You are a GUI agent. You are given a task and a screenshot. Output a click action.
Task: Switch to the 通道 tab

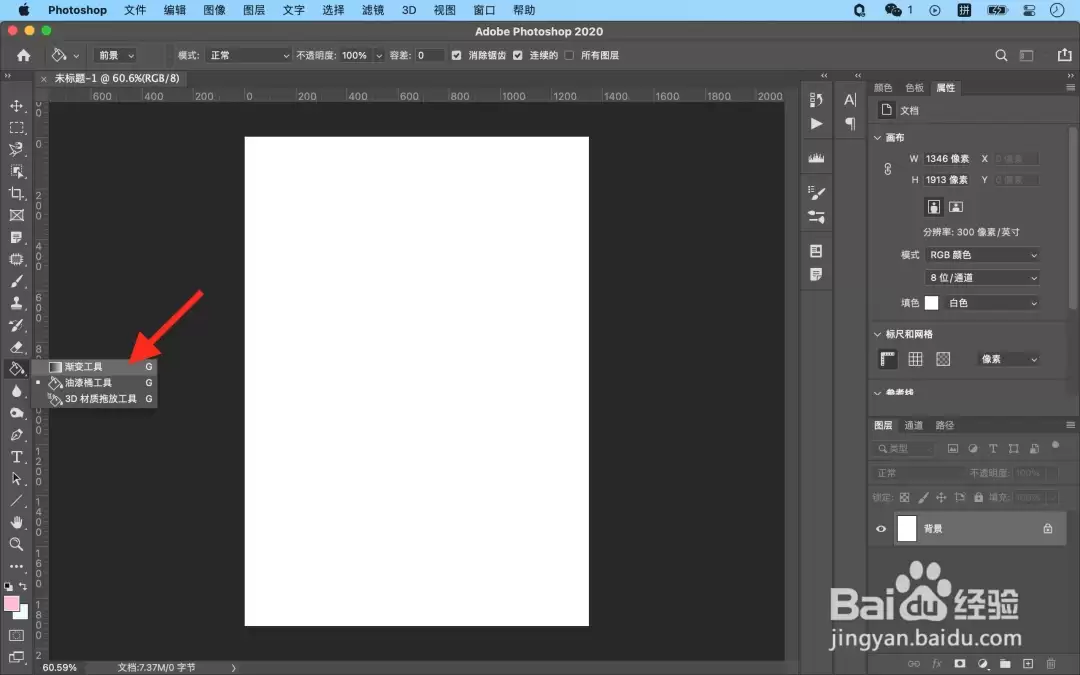[x=913, y=425]
